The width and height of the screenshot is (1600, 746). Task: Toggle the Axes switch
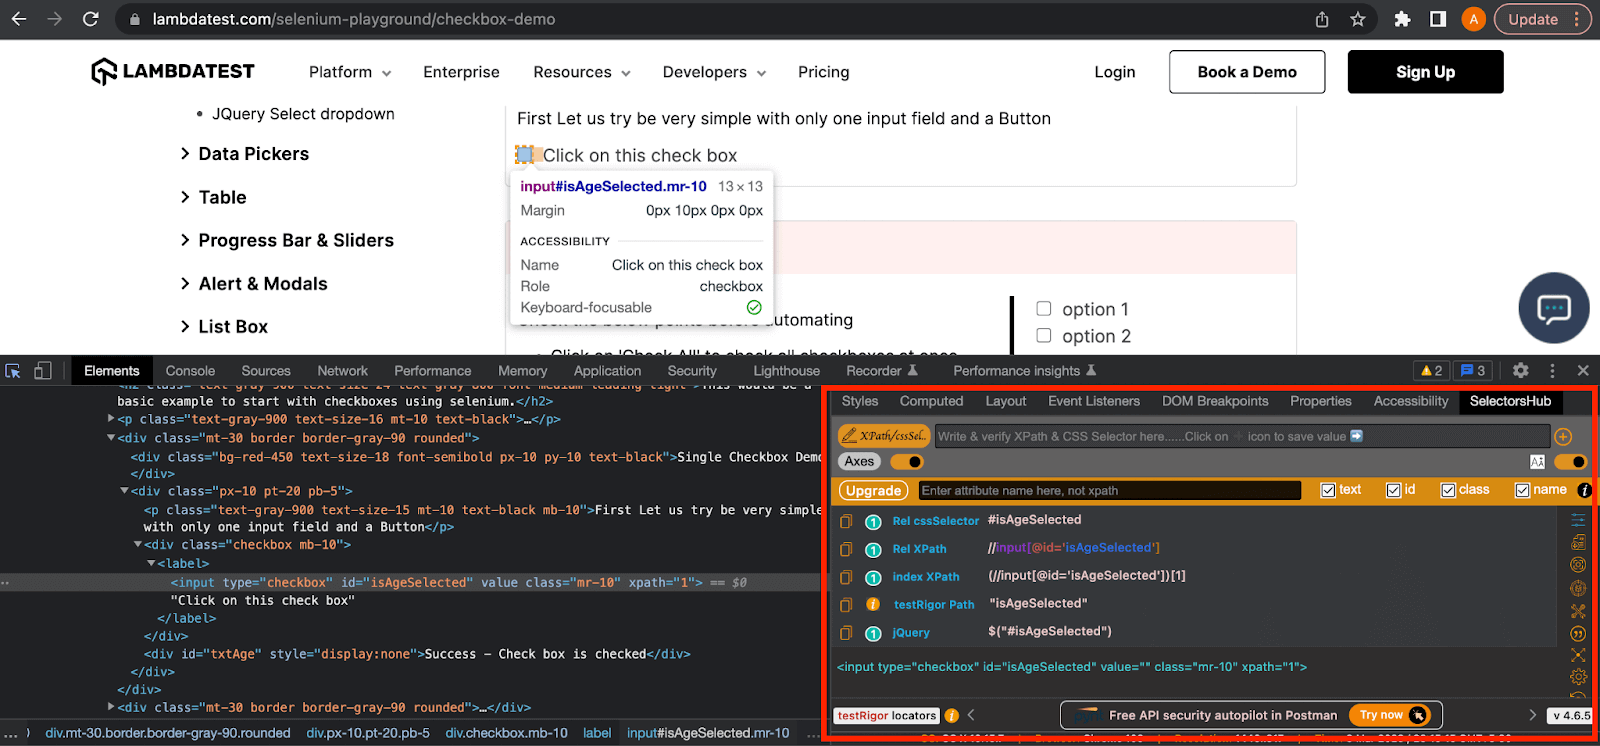click(907, 462)
